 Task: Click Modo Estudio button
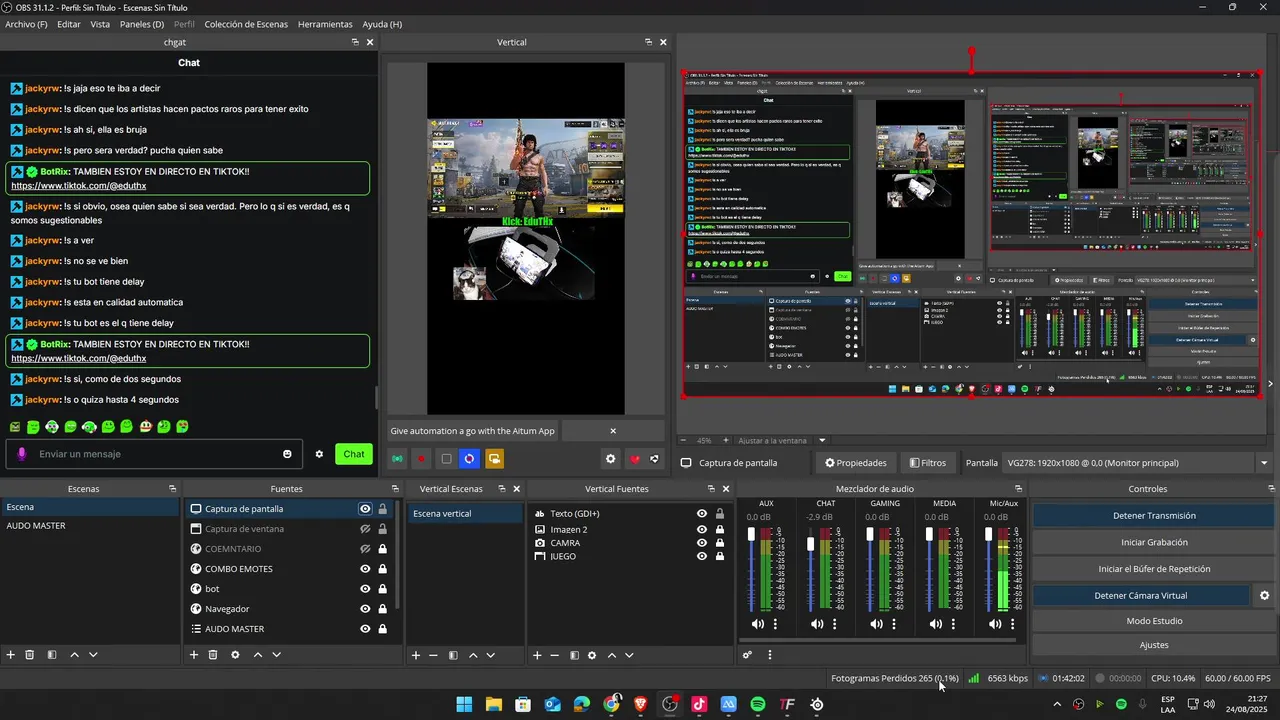1154,621
